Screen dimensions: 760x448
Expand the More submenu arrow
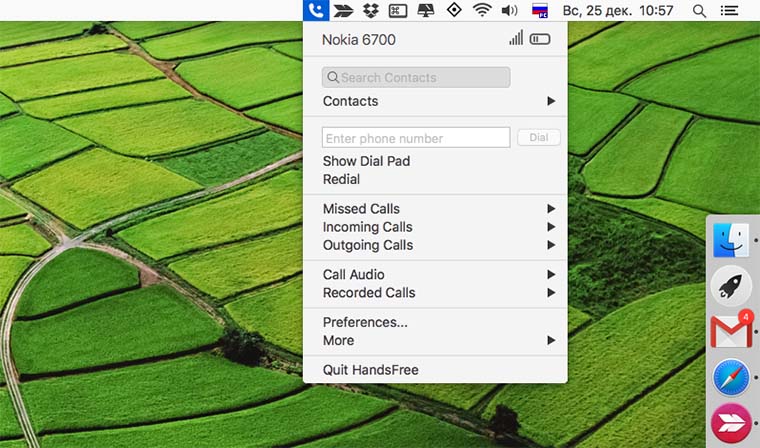click(551, 340)
